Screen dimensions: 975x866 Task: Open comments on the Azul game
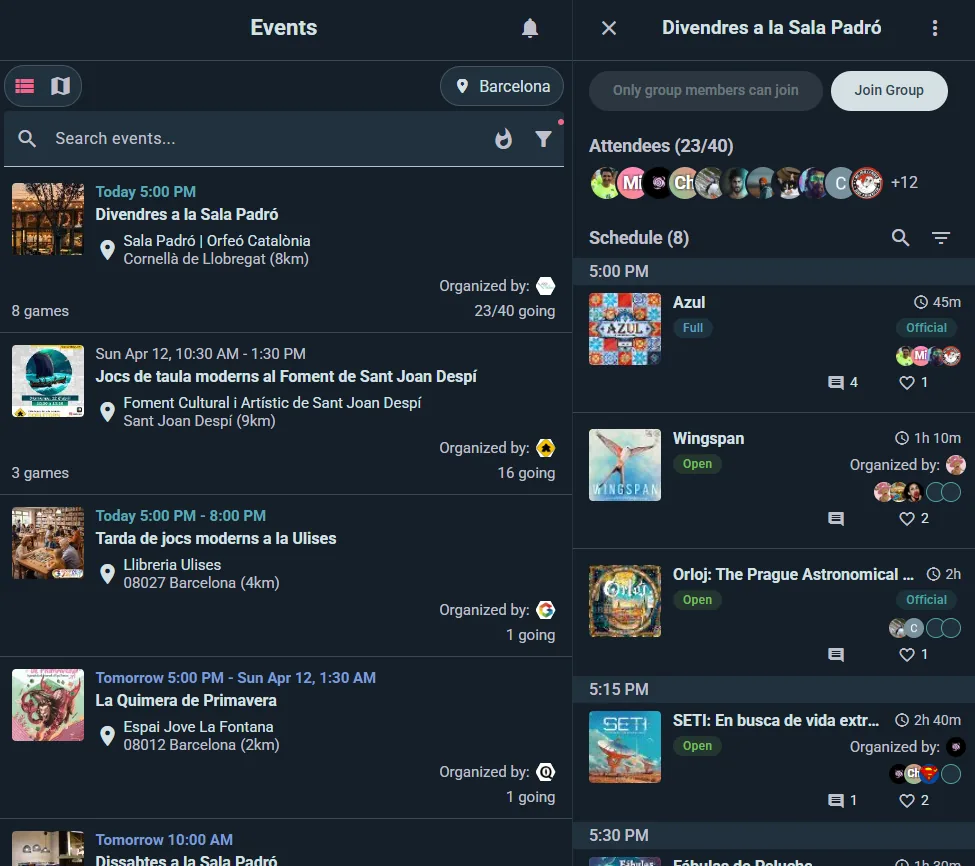[x=843, y=382]
